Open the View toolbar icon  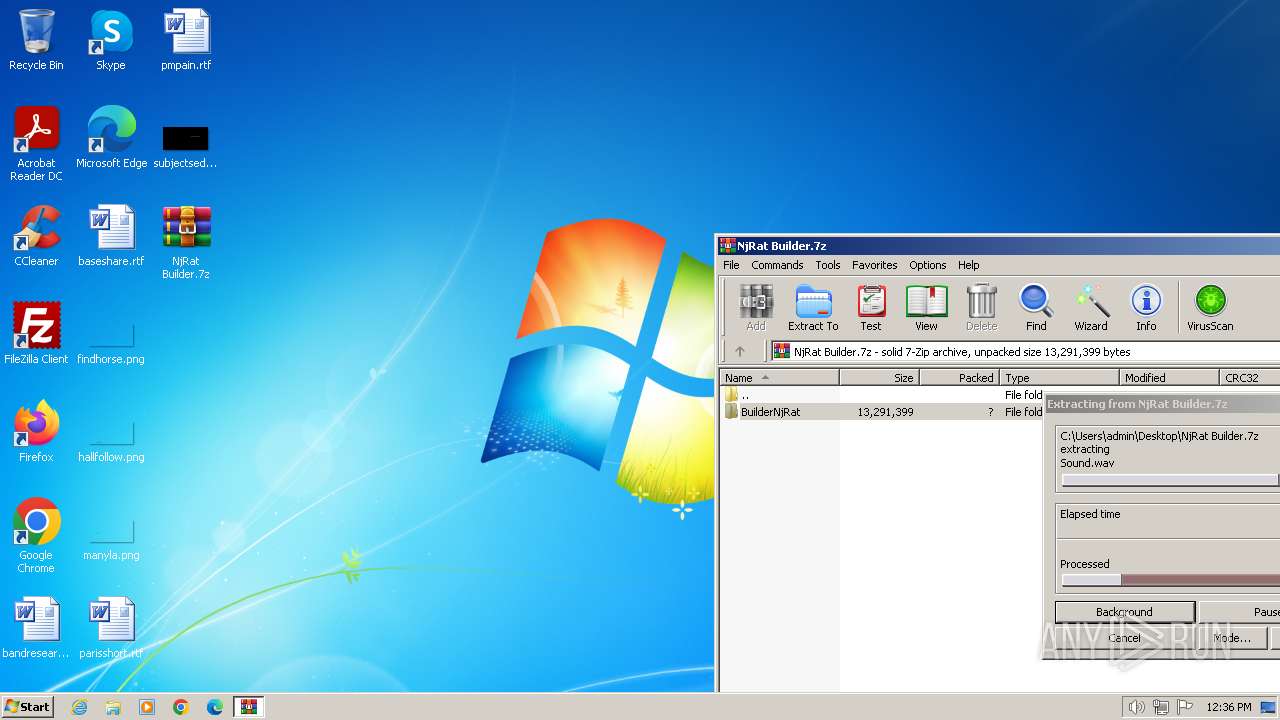927,307
